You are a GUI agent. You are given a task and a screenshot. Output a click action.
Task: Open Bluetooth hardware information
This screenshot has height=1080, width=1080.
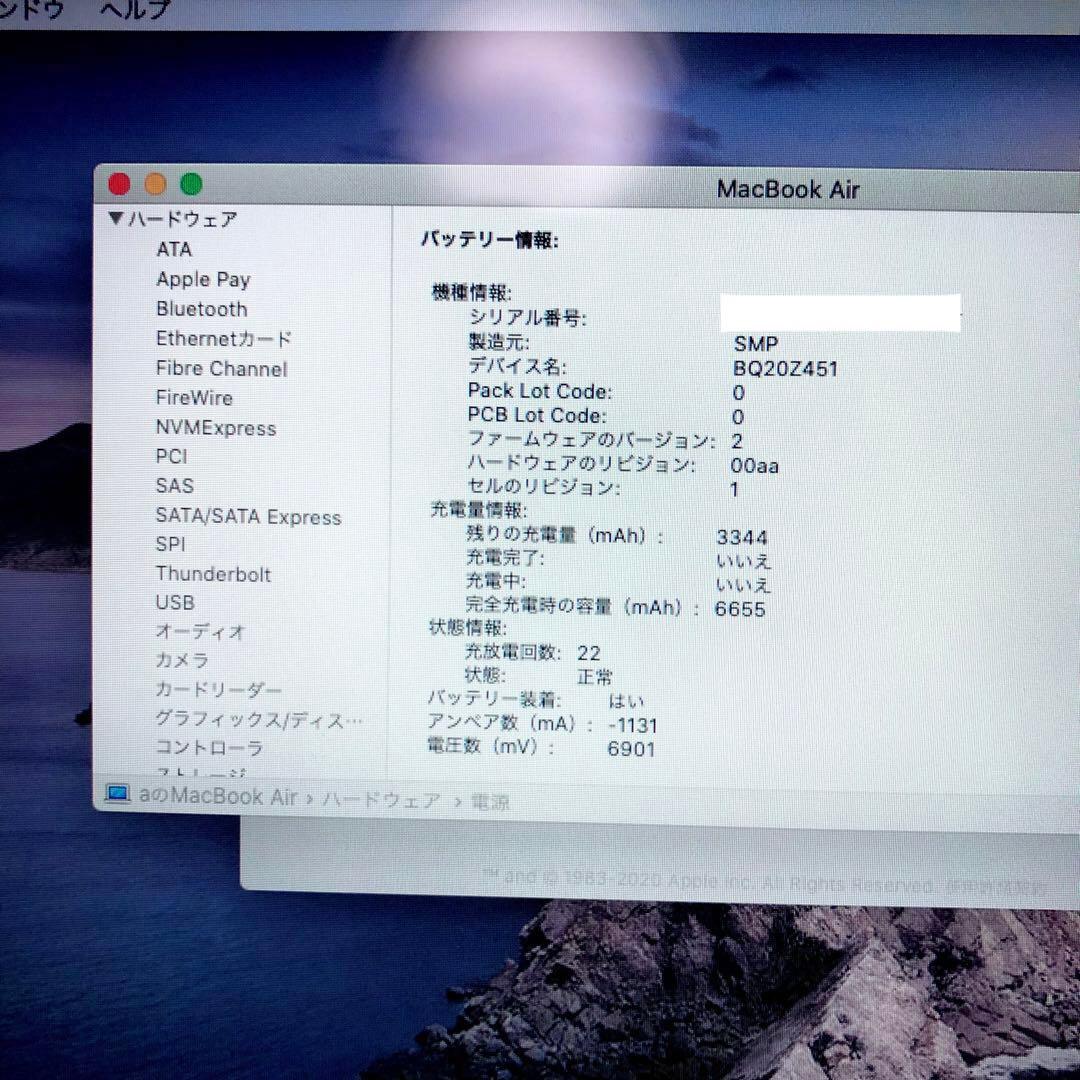pyautogui.click(x=201, y=309)
